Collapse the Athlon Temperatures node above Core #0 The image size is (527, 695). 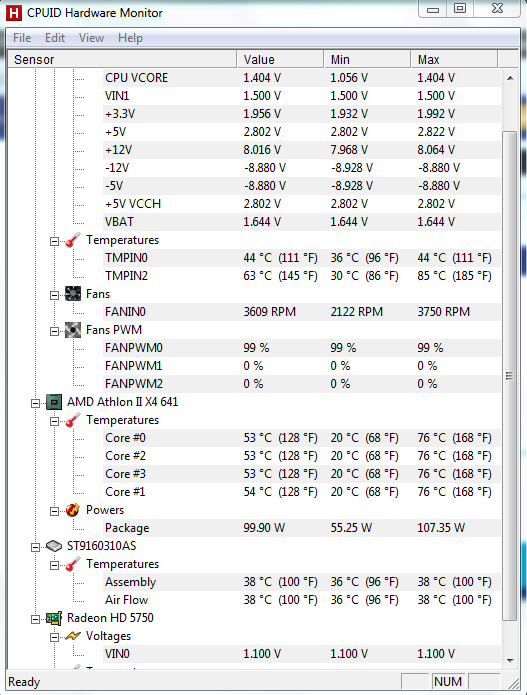54,422
